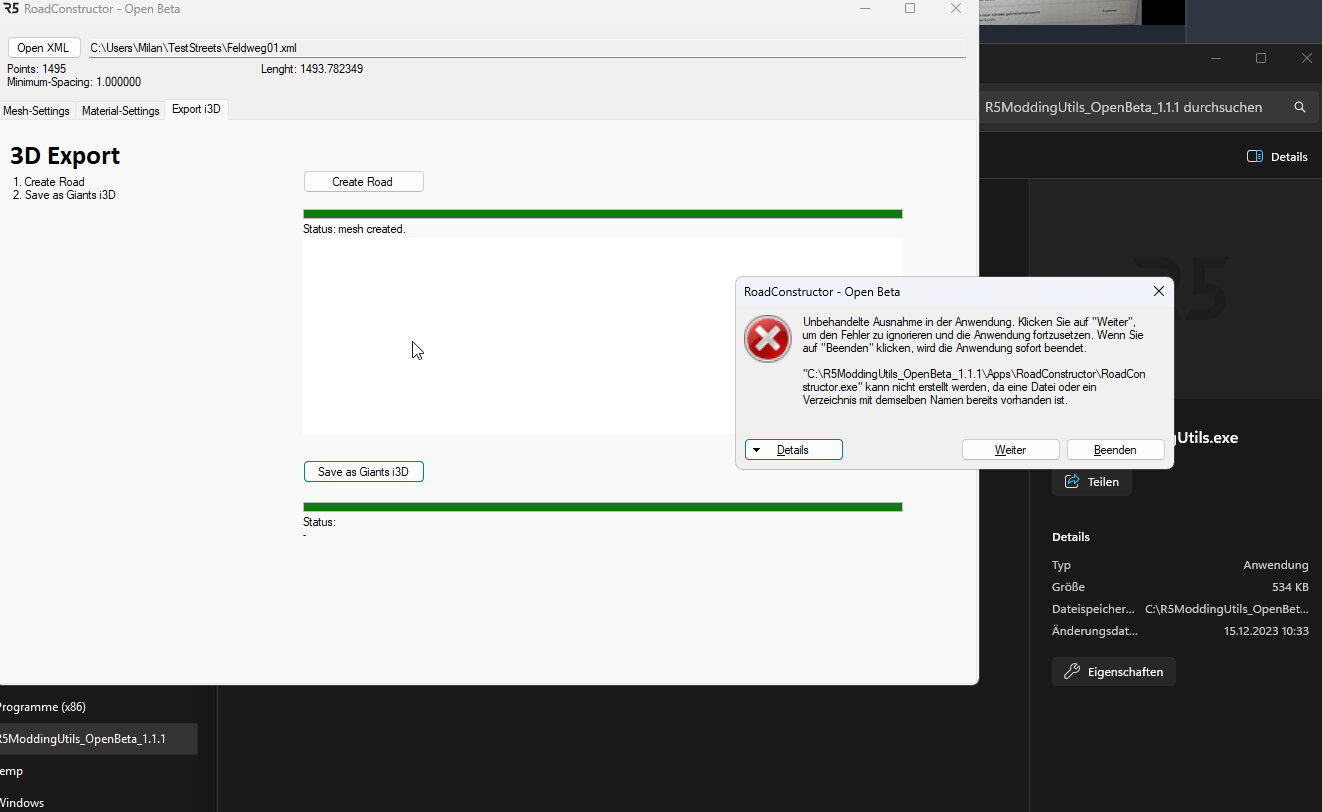Toggle the Details pane in Explorer
1322x812 pixels.
[1277, 156]
